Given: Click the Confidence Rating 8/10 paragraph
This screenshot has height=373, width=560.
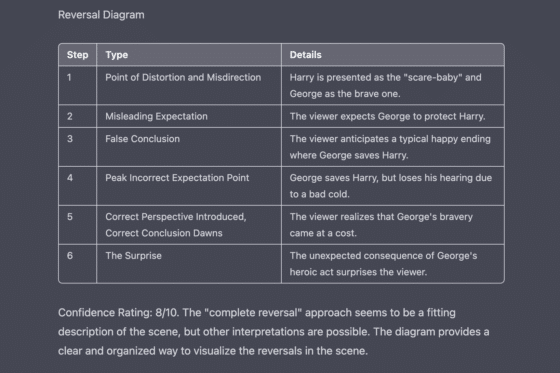Looking at the screenshot, I should coord(274,332).
